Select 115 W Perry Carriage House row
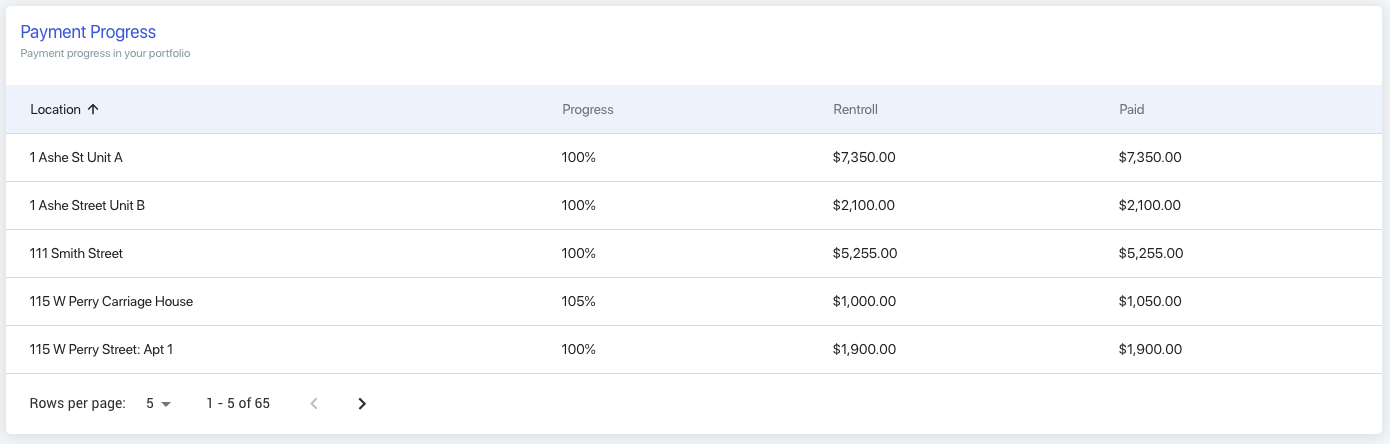1390x444 pixels. click(695, 302)
